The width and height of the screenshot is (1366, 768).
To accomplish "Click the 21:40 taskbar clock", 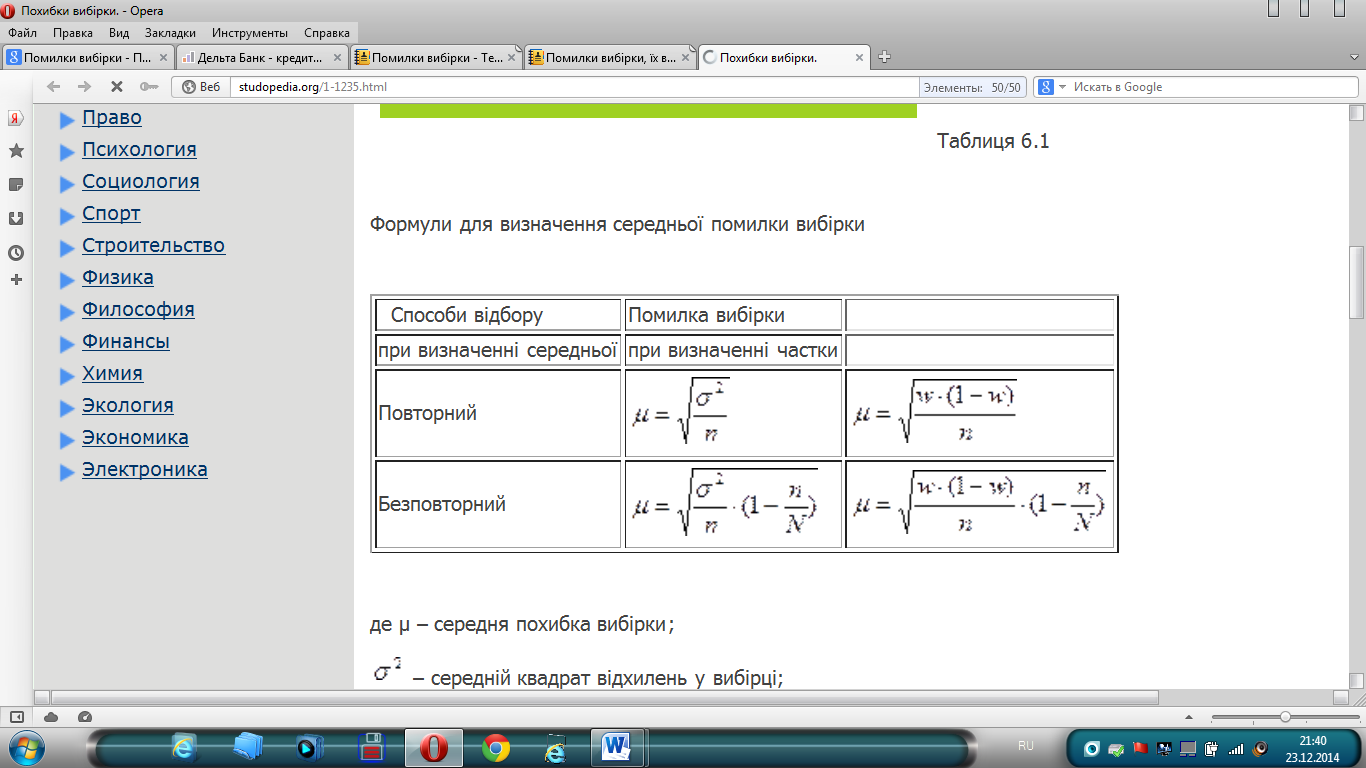I will click(x=1312, y=741).
